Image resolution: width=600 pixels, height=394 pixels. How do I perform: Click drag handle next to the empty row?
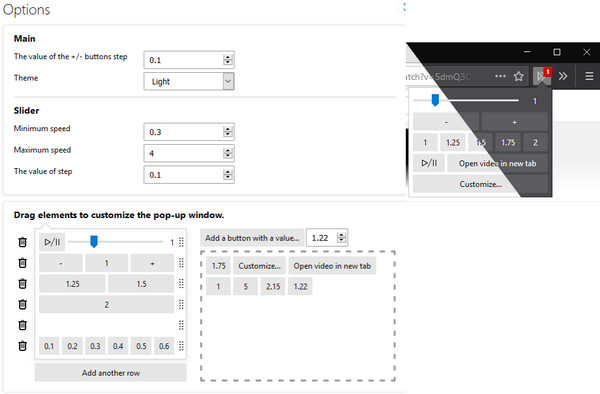coord(181,325)
